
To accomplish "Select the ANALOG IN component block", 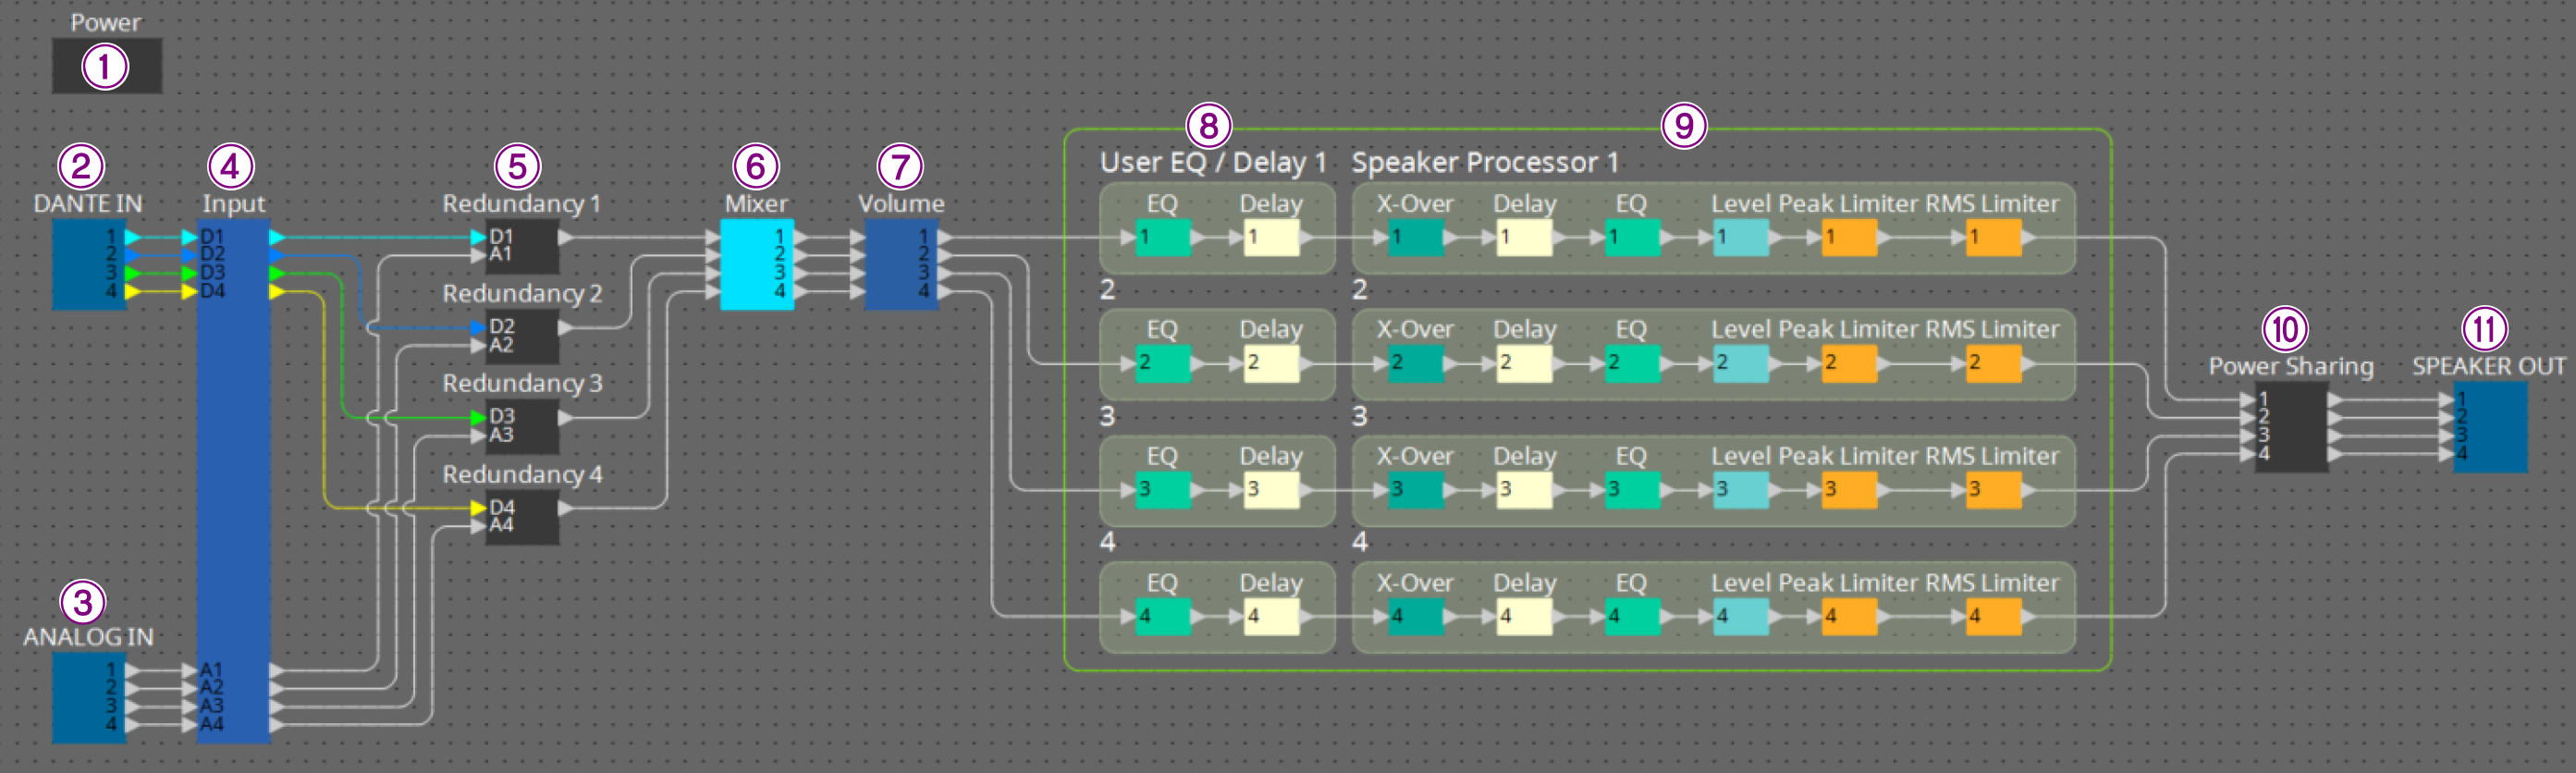I will (x=89, y=697).
